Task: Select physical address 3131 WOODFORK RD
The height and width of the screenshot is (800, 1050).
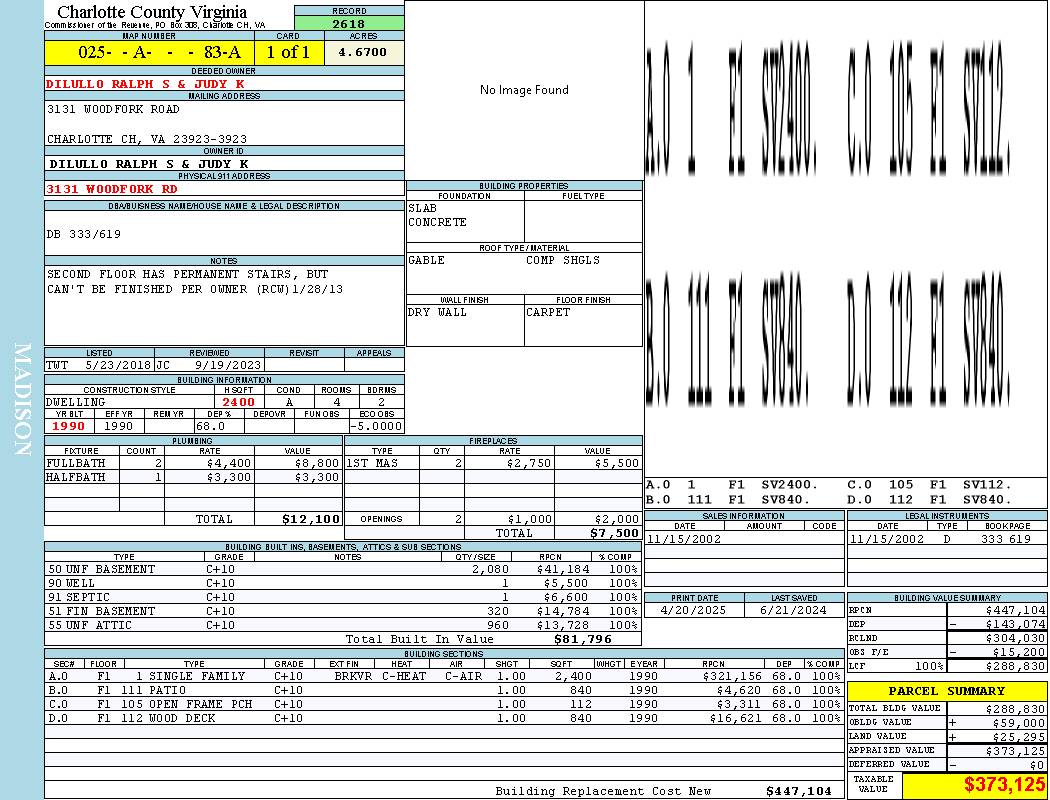Action: point(112,189)
